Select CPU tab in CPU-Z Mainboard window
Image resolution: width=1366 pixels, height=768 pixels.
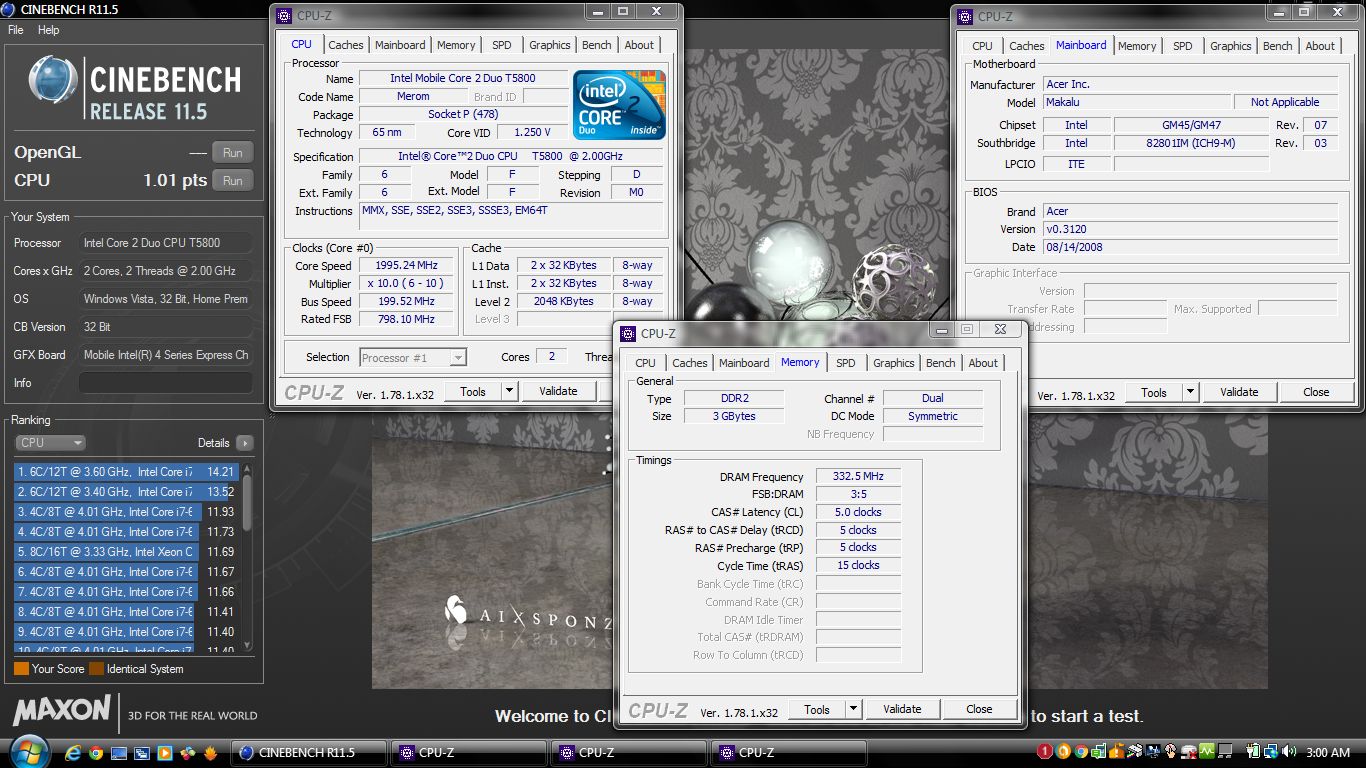(x=983, y=46)
